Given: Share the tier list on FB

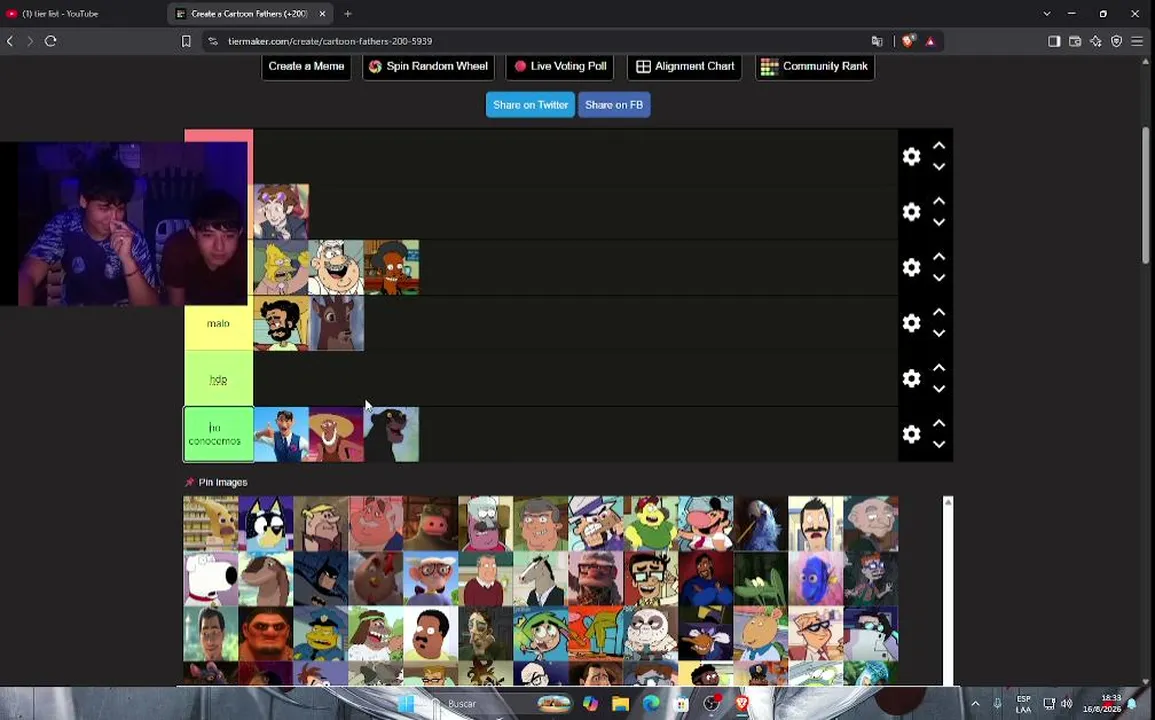Looking at the screenshot, I should 614,105.
